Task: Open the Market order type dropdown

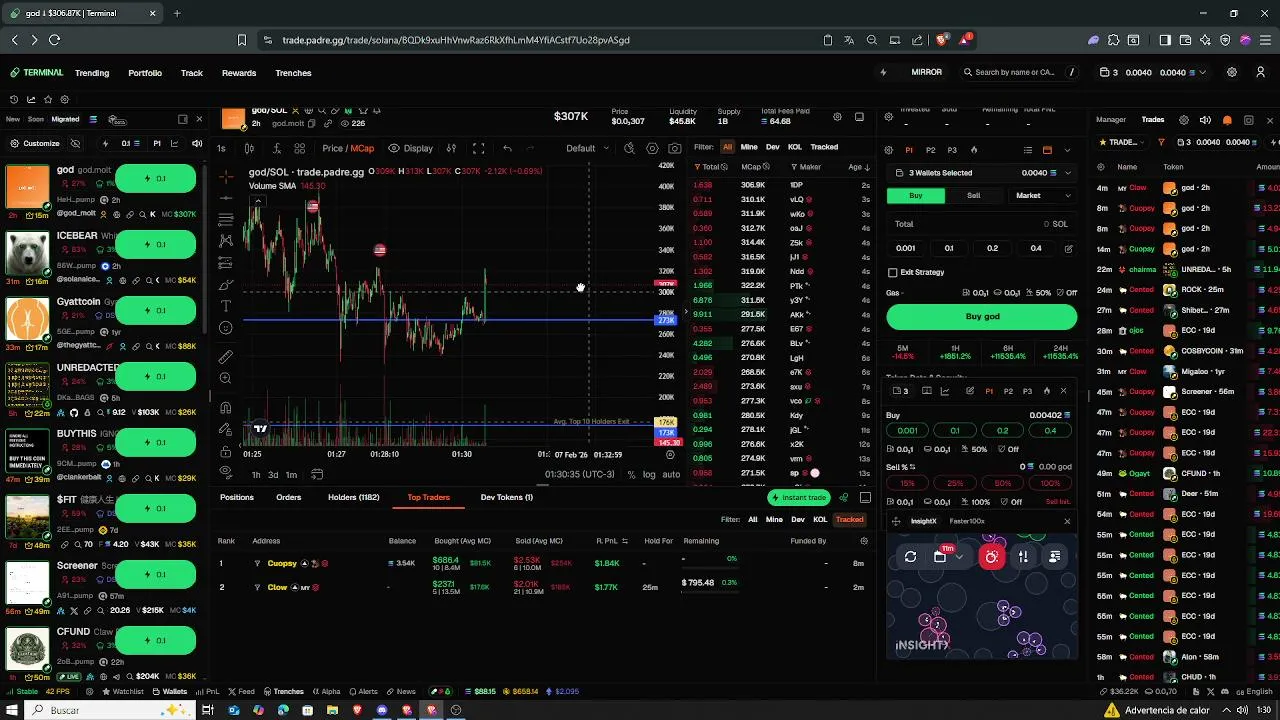Action: (x=1040, y=196)
